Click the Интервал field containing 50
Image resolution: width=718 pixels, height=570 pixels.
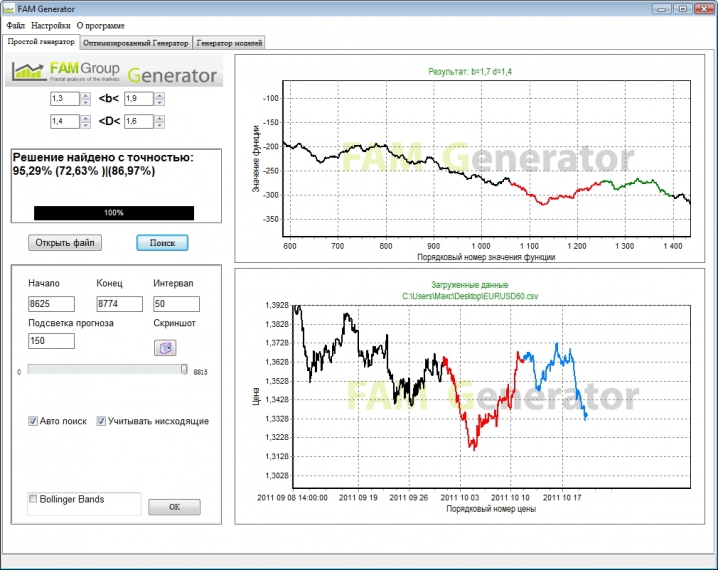tap(176, 304)
